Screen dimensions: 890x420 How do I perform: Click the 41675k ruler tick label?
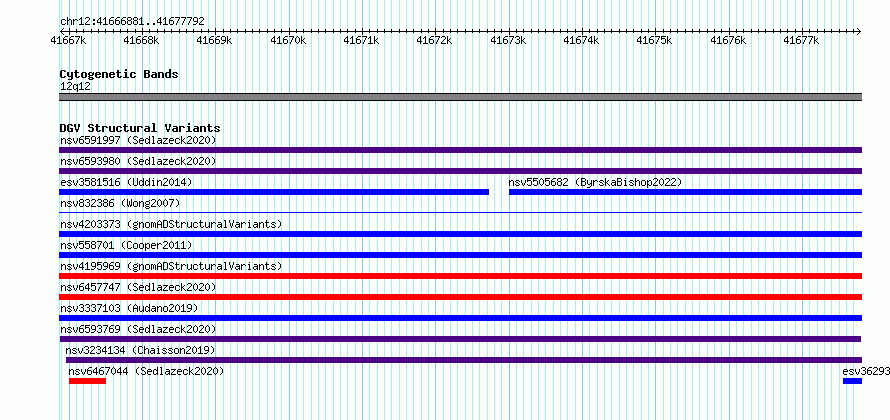pyautogui.click(x=654, y=40)
